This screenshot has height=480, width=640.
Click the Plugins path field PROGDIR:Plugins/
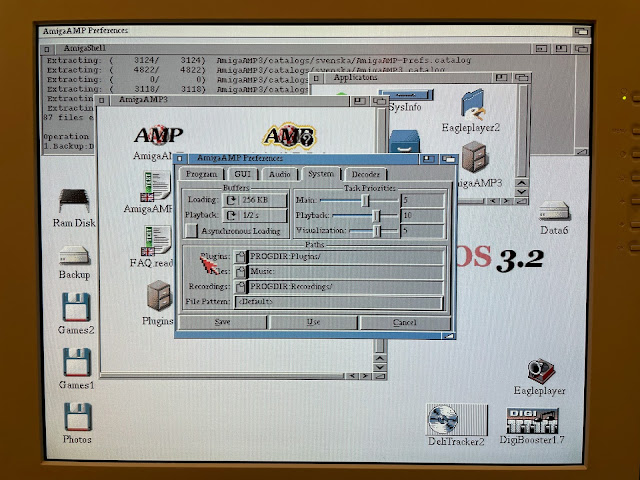[345, 257]
